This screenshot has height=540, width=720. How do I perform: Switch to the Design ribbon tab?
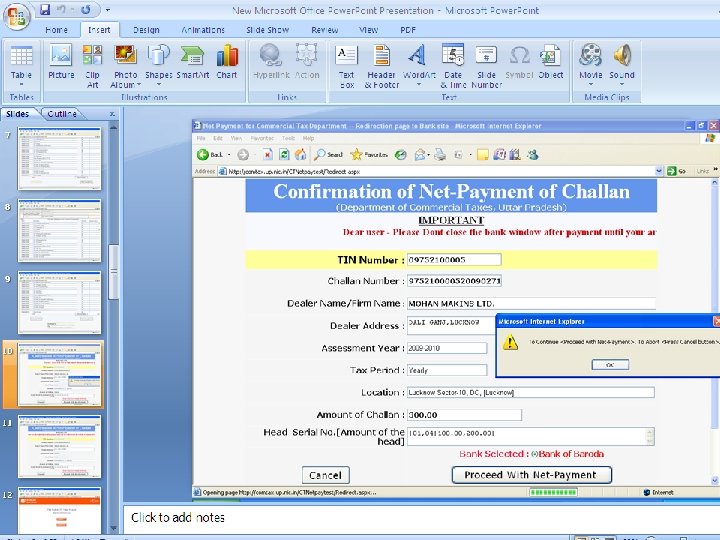click(x=146, y=30)
